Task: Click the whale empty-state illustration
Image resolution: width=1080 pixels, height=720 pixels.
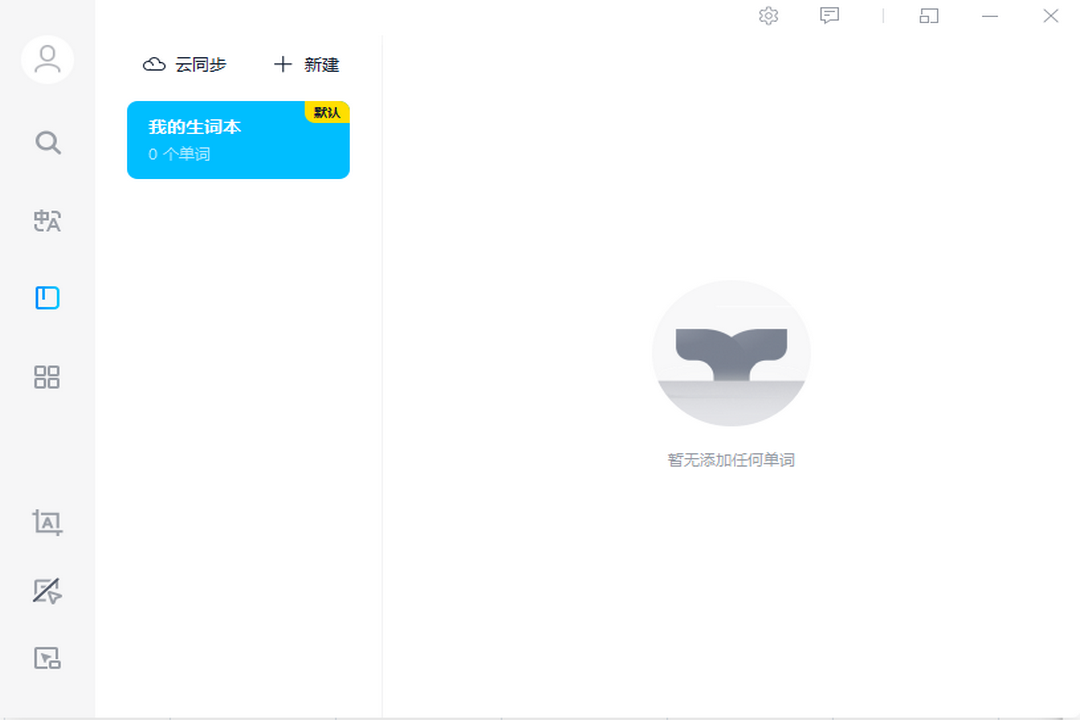Action: [x=731, y=353]
